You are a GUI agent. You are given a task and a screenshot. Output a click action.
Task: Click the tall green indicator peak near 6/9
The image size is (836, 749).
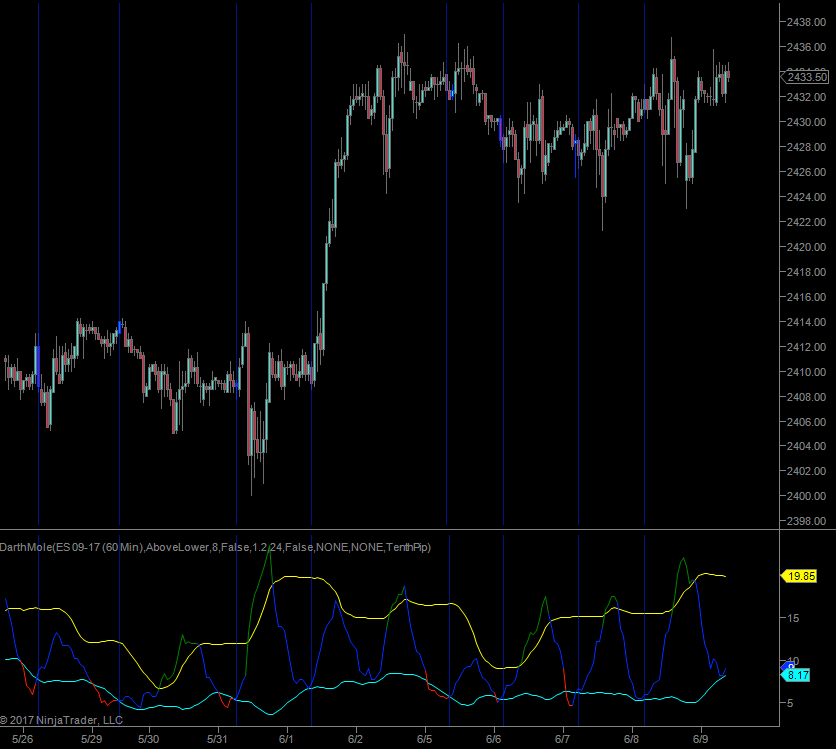683,559
